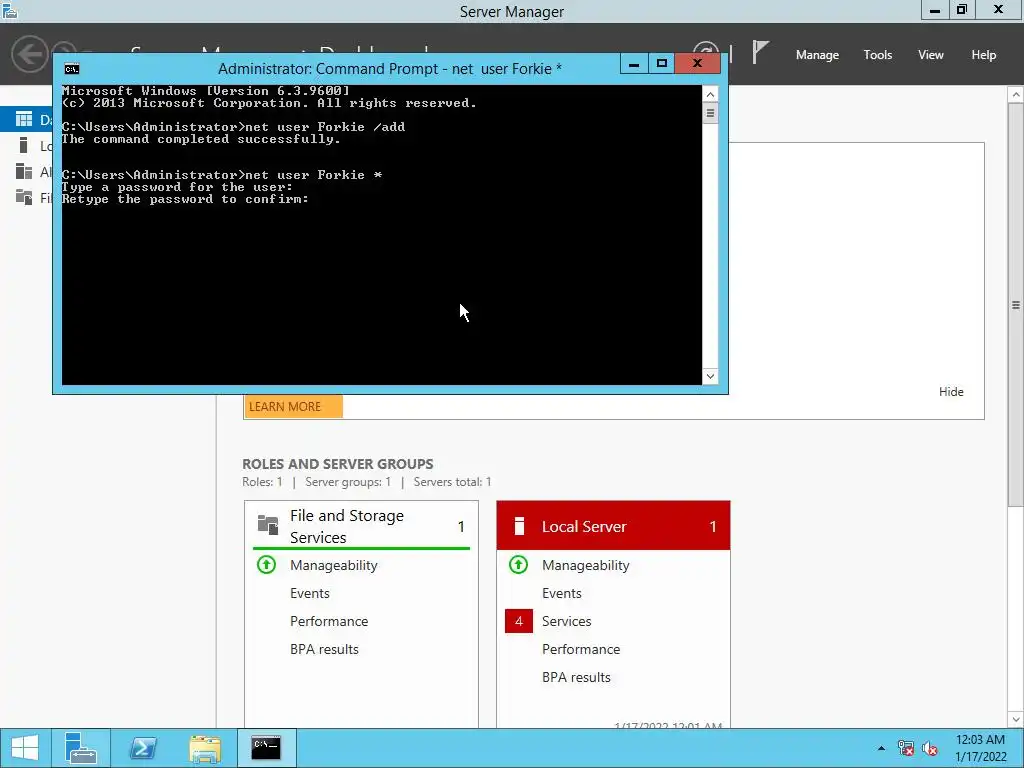
Task: Open the View menu
Action: [x=930, y=55]
